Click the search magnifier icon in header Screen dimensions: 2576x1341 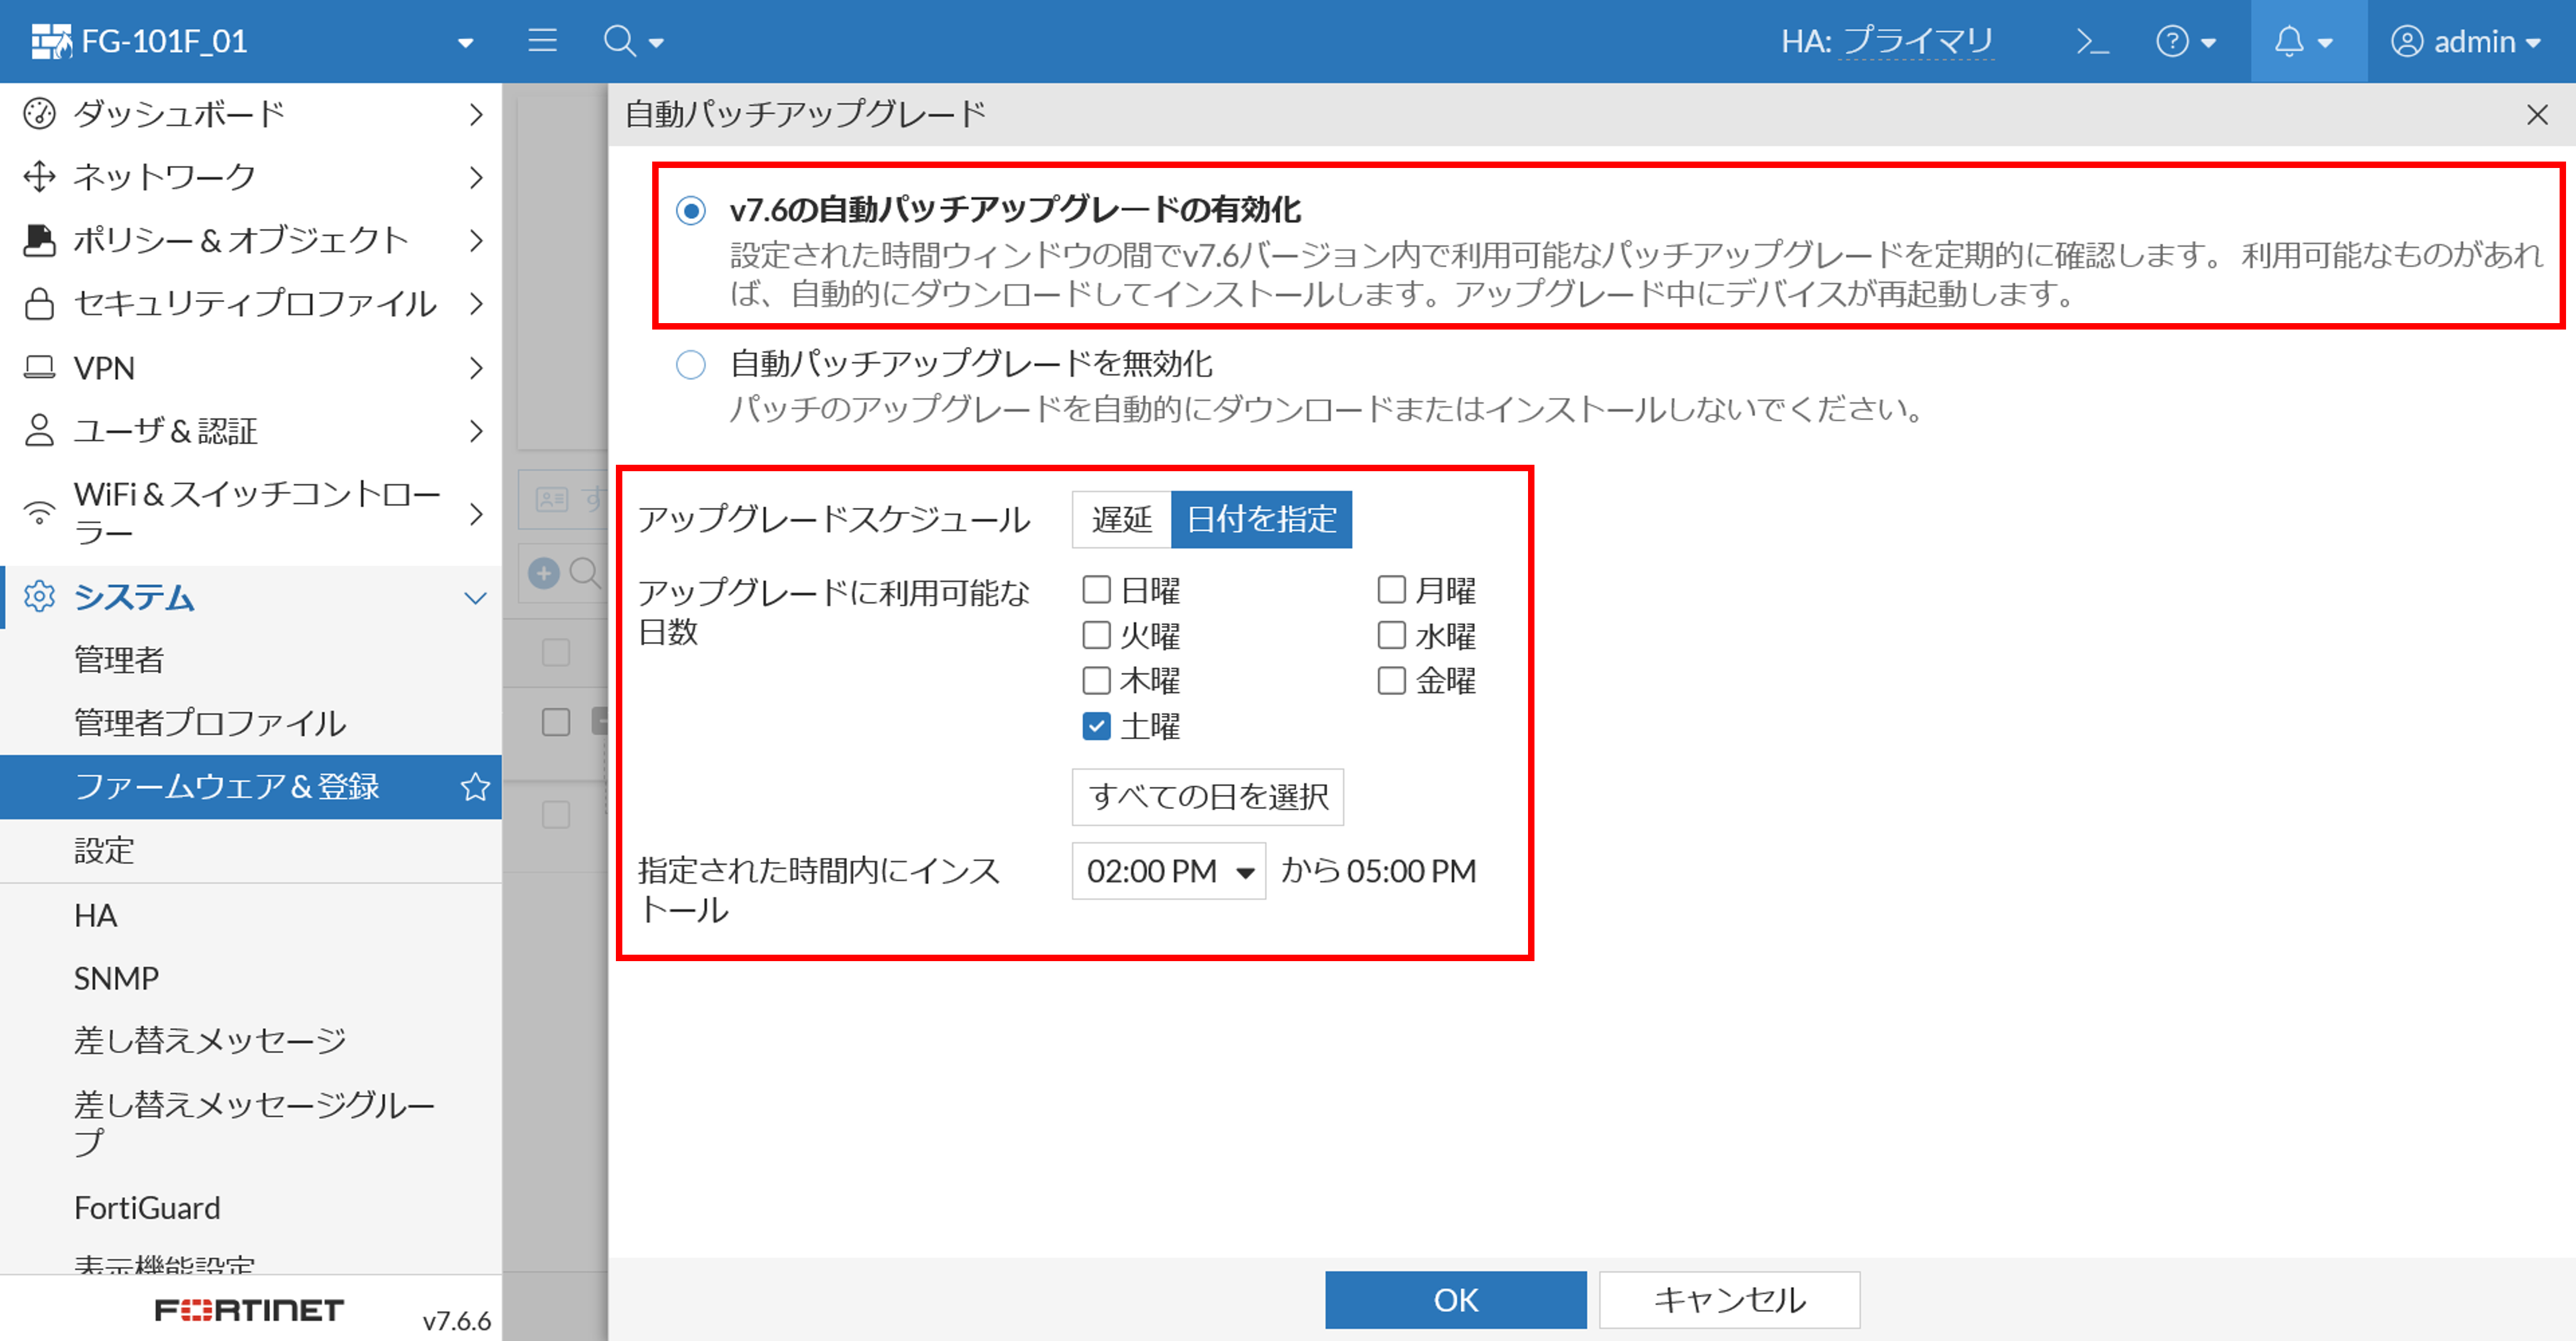[x=620, y=42]
